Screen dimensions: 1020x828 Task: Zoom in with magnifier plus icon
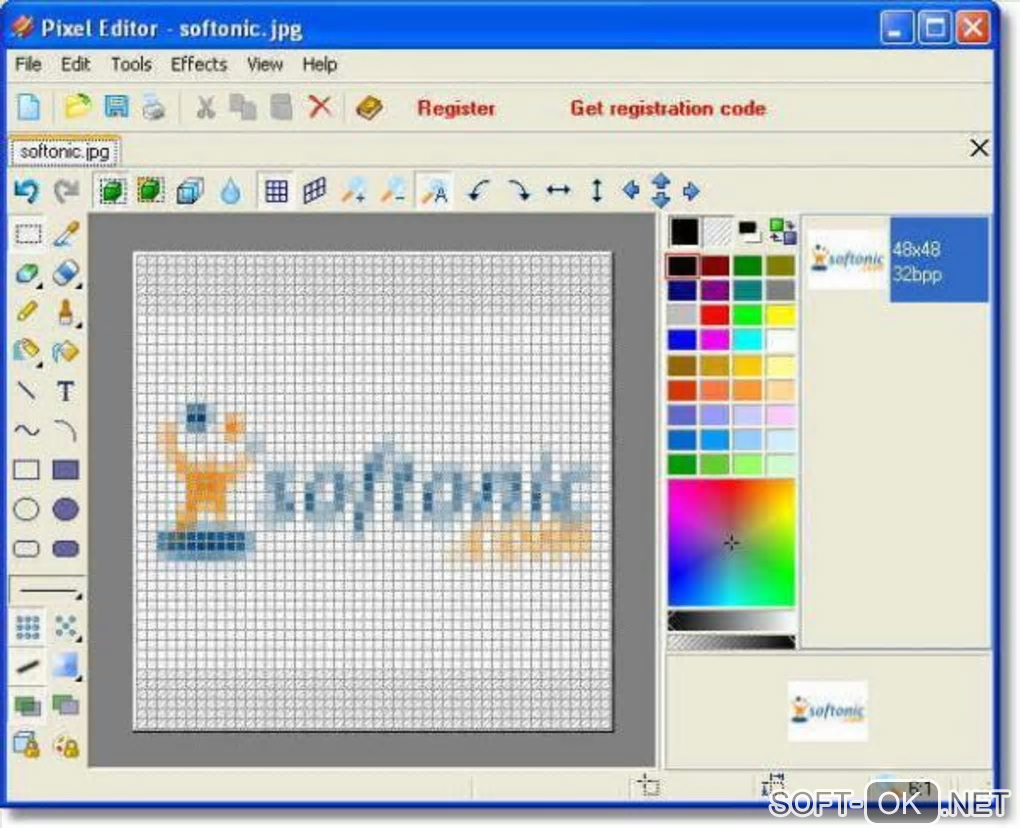(x=353, y=191)
